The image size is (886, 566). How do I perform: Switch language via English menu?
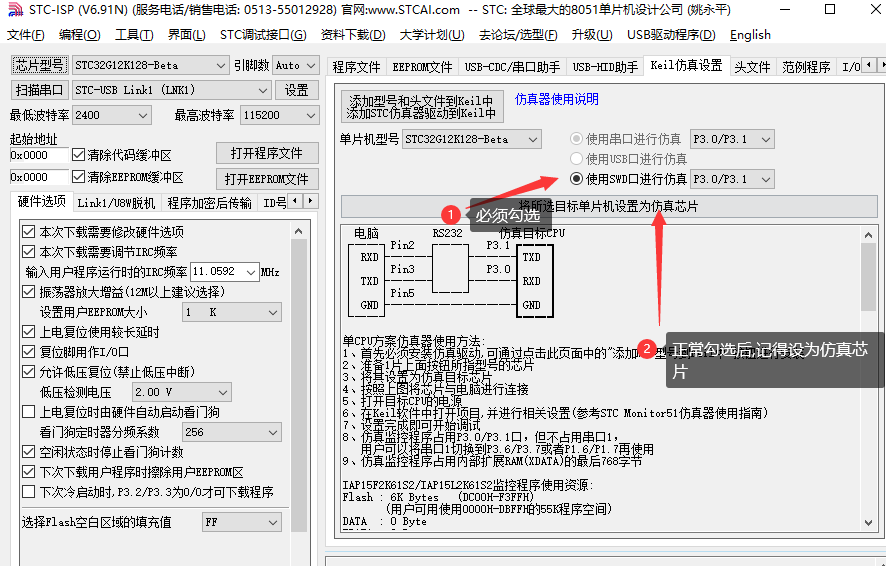point(750,35)
